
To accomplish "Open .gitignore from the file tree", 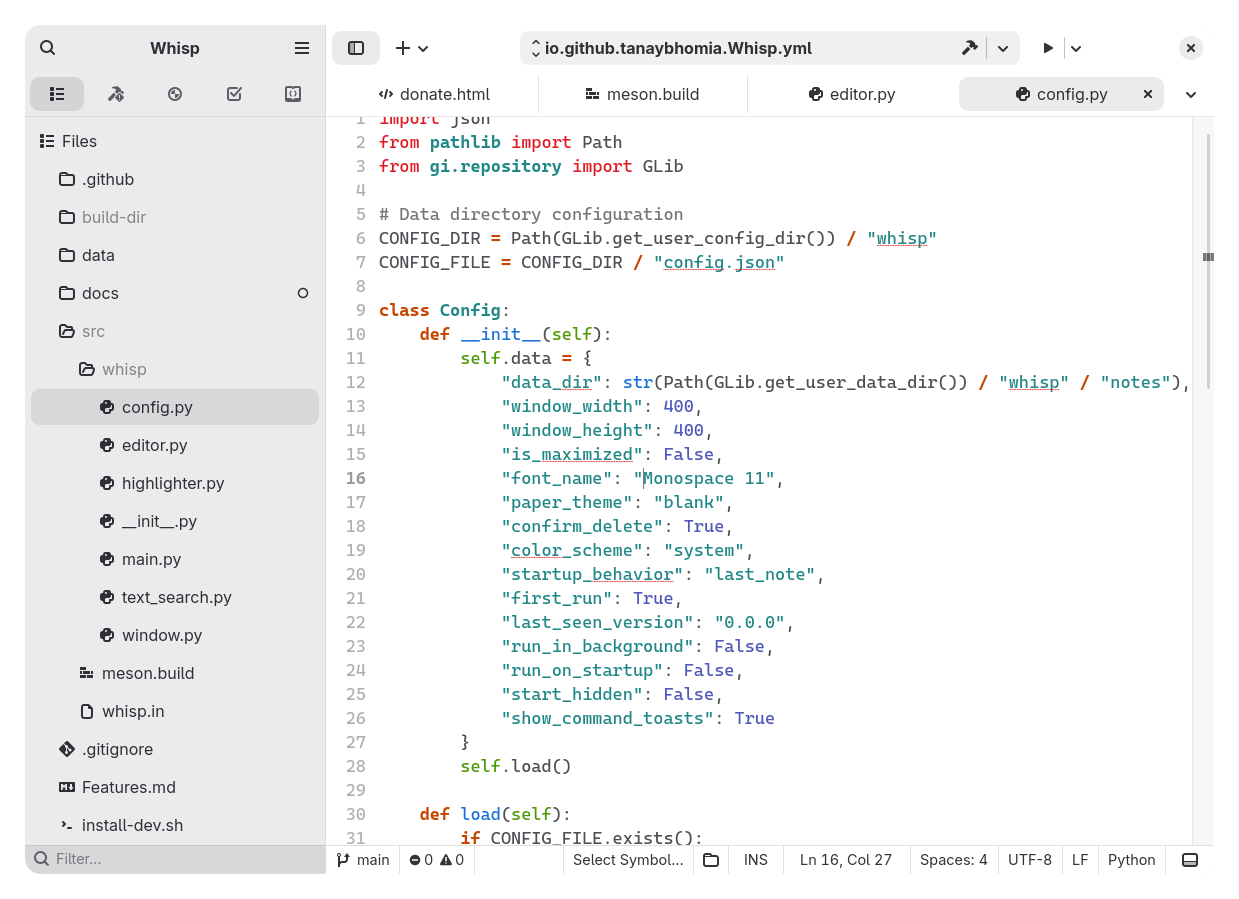I will (x=175, y=749).
